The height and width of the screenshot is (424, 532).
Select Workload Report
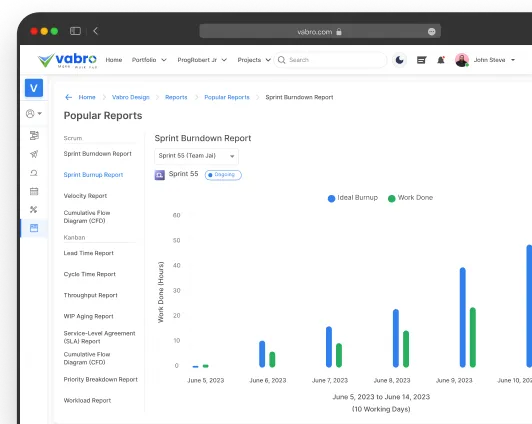[x=87, y=401]
